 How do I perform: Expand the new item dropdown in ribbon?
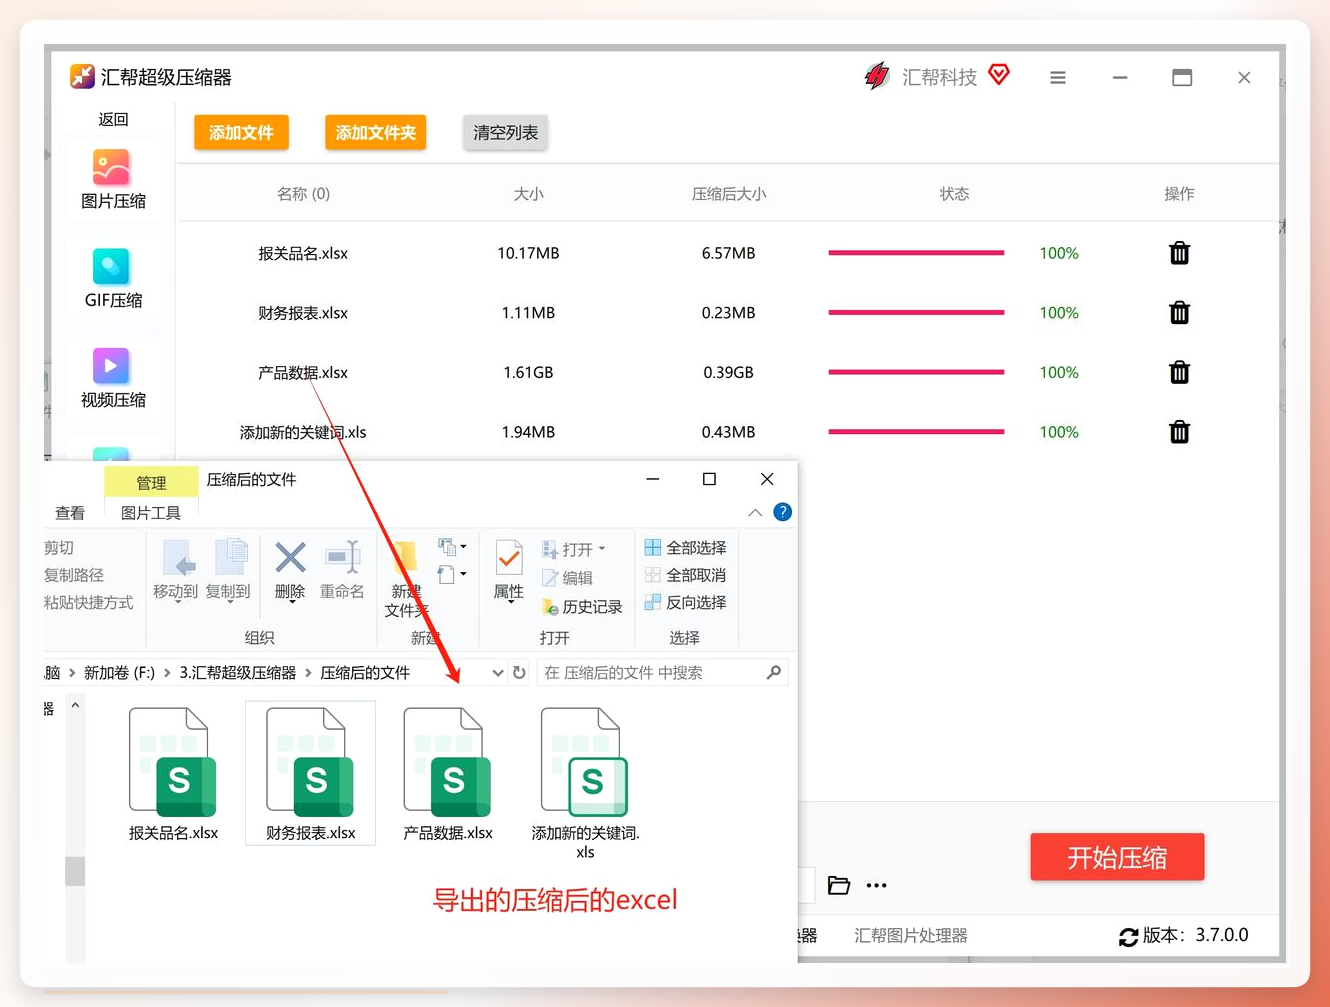click(x=451, y=547)
